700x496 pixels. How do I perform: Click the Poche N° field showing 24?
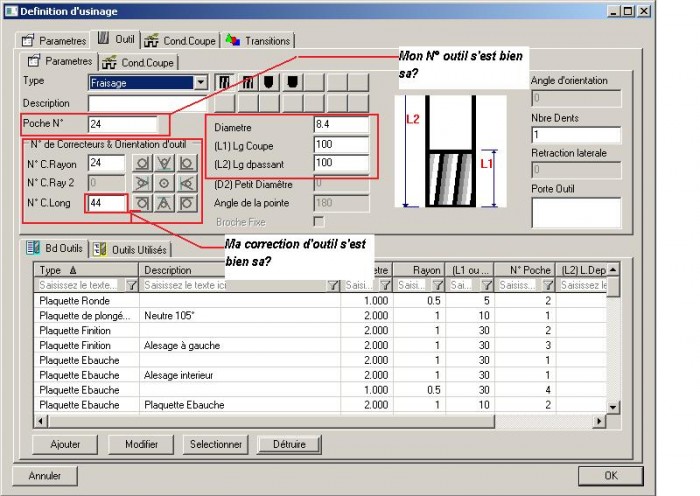pyautogui.click(x=123, y=124)
